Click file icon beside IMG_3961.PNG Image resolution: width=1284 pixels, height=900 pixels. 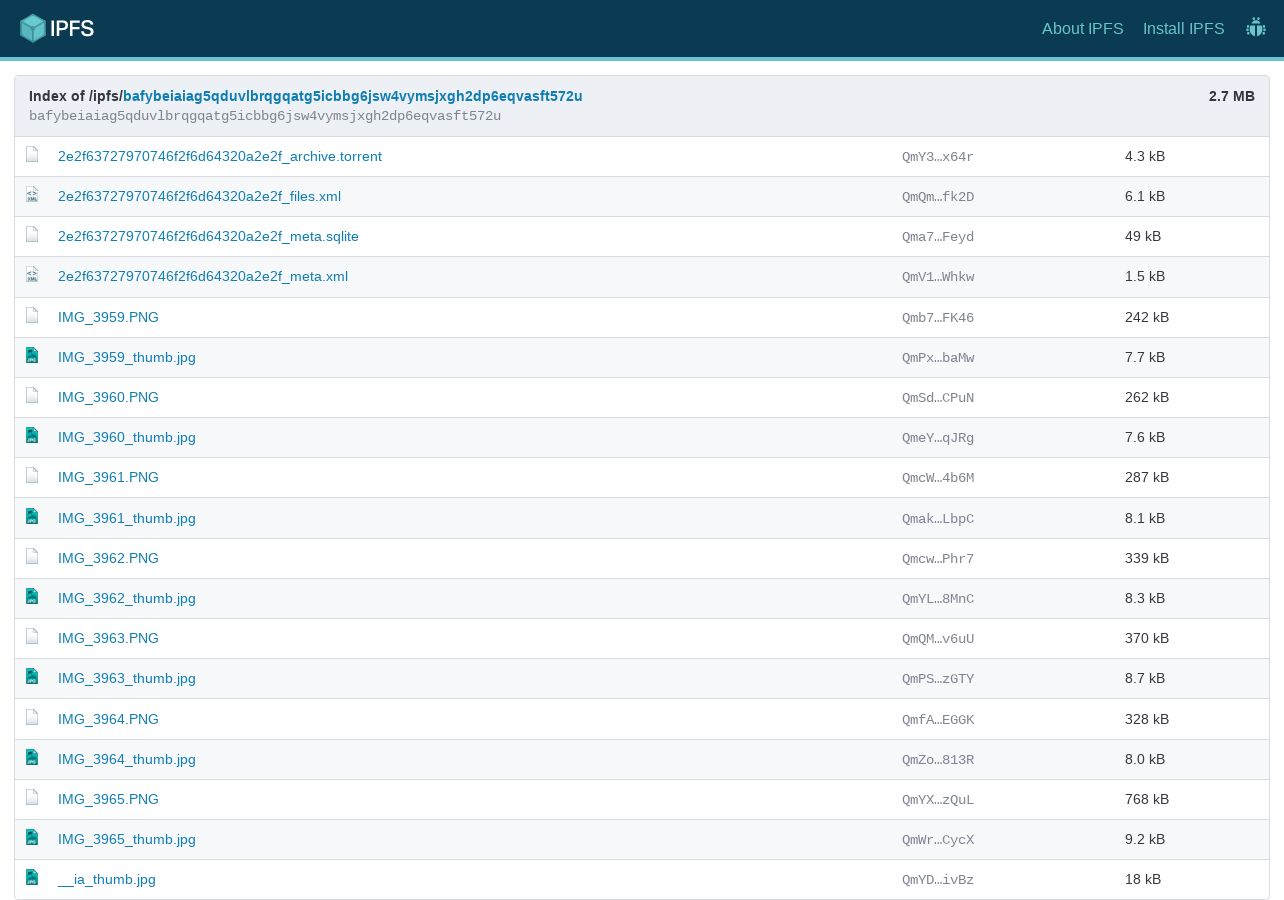coord(32,476)
